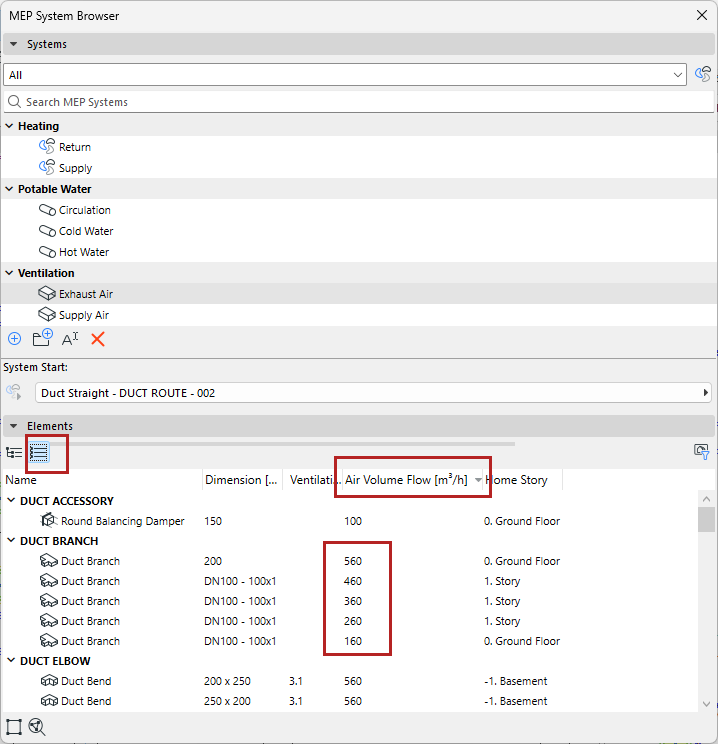Viewport: 718px width, 744px height.
Task: Click the Air Volume Flow column header
Action: pos(406,480)
